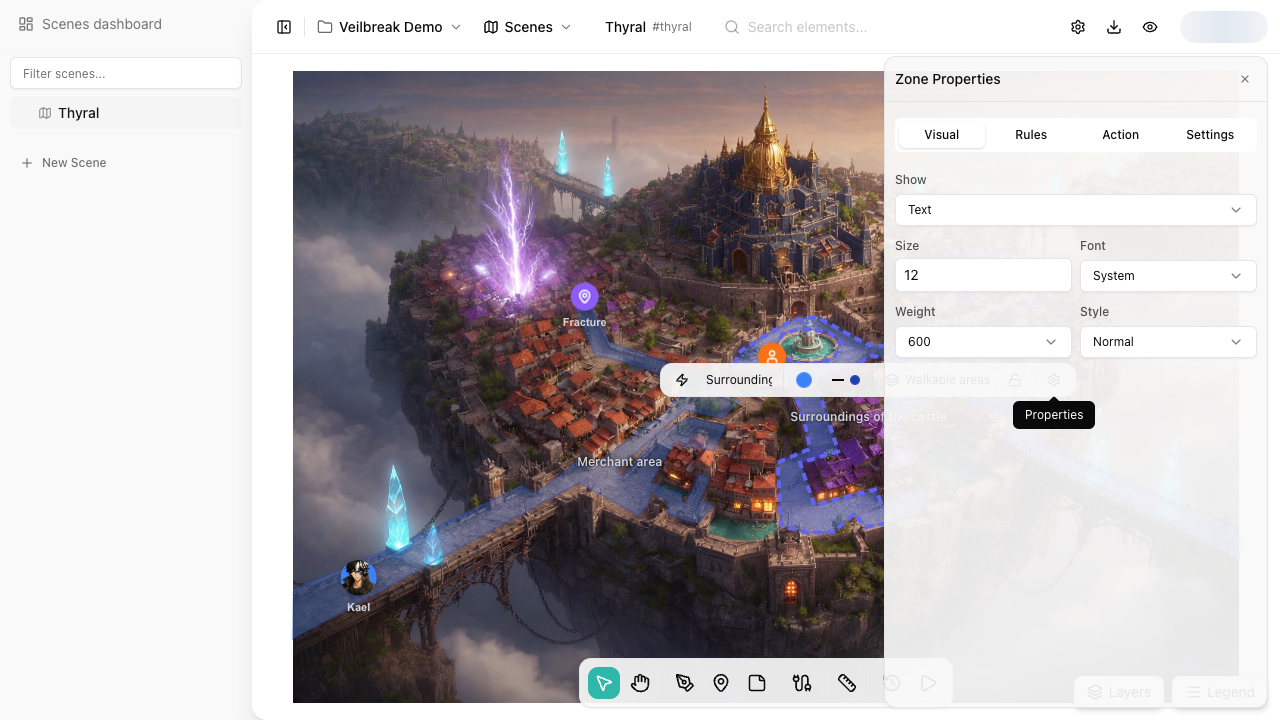Expand the Veilbreak Demo project dropdown

[389, 27]
